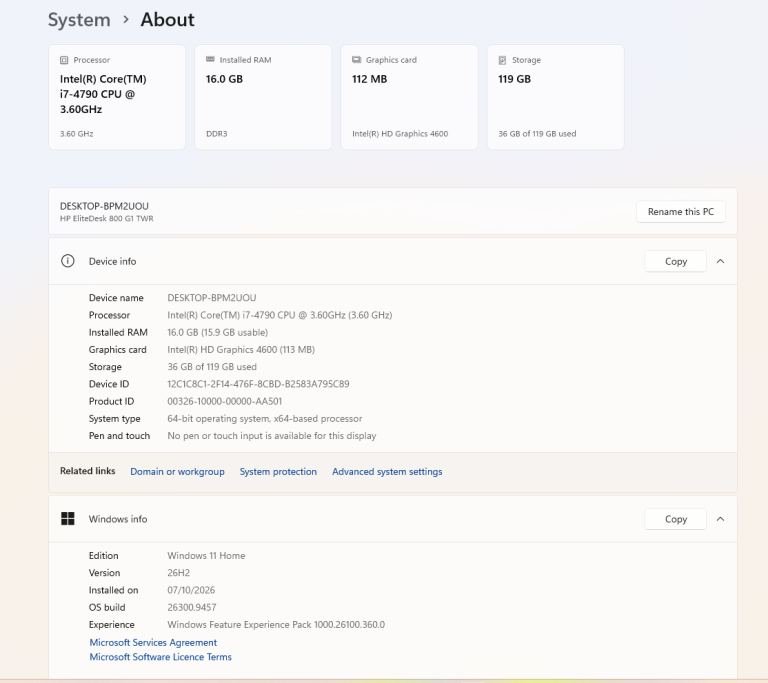
Task: Click Rename this PC button
Action: (680, 212)
